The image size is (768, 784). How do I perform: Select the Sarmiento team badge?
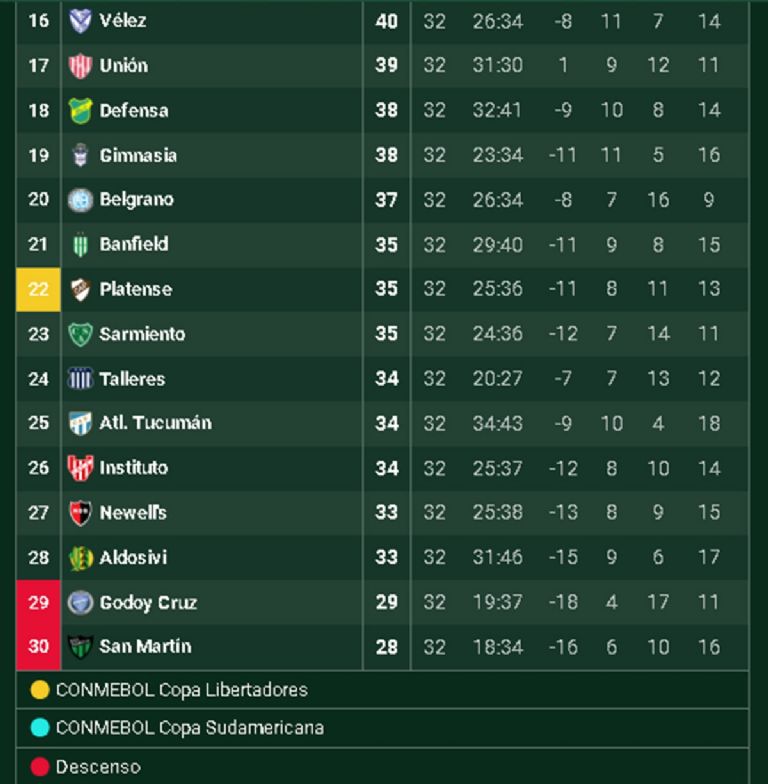click(x=80, y=334)
